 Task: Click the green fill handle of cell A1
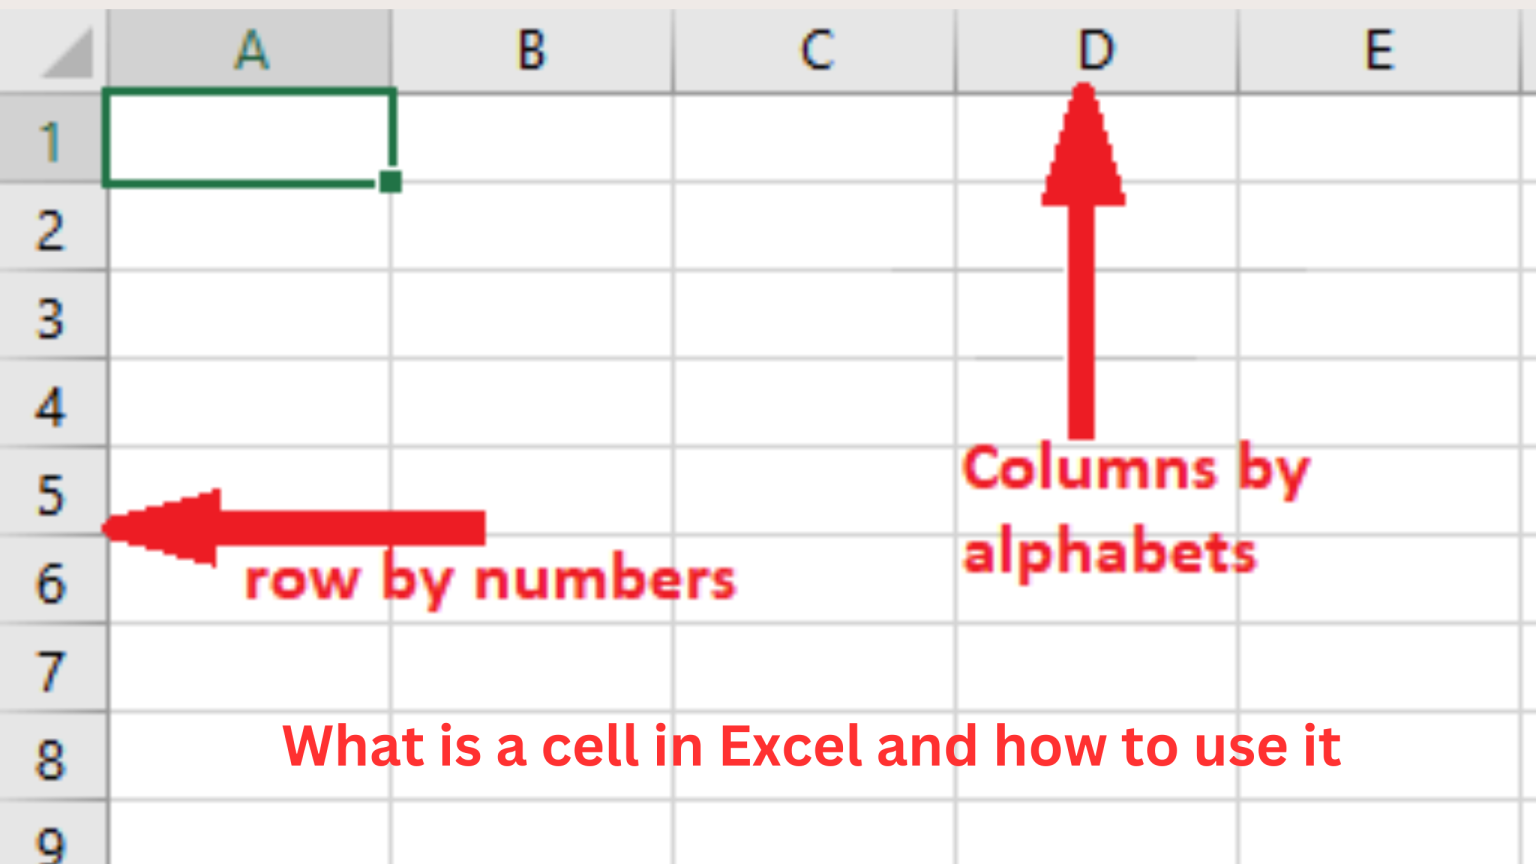point(390,182)
